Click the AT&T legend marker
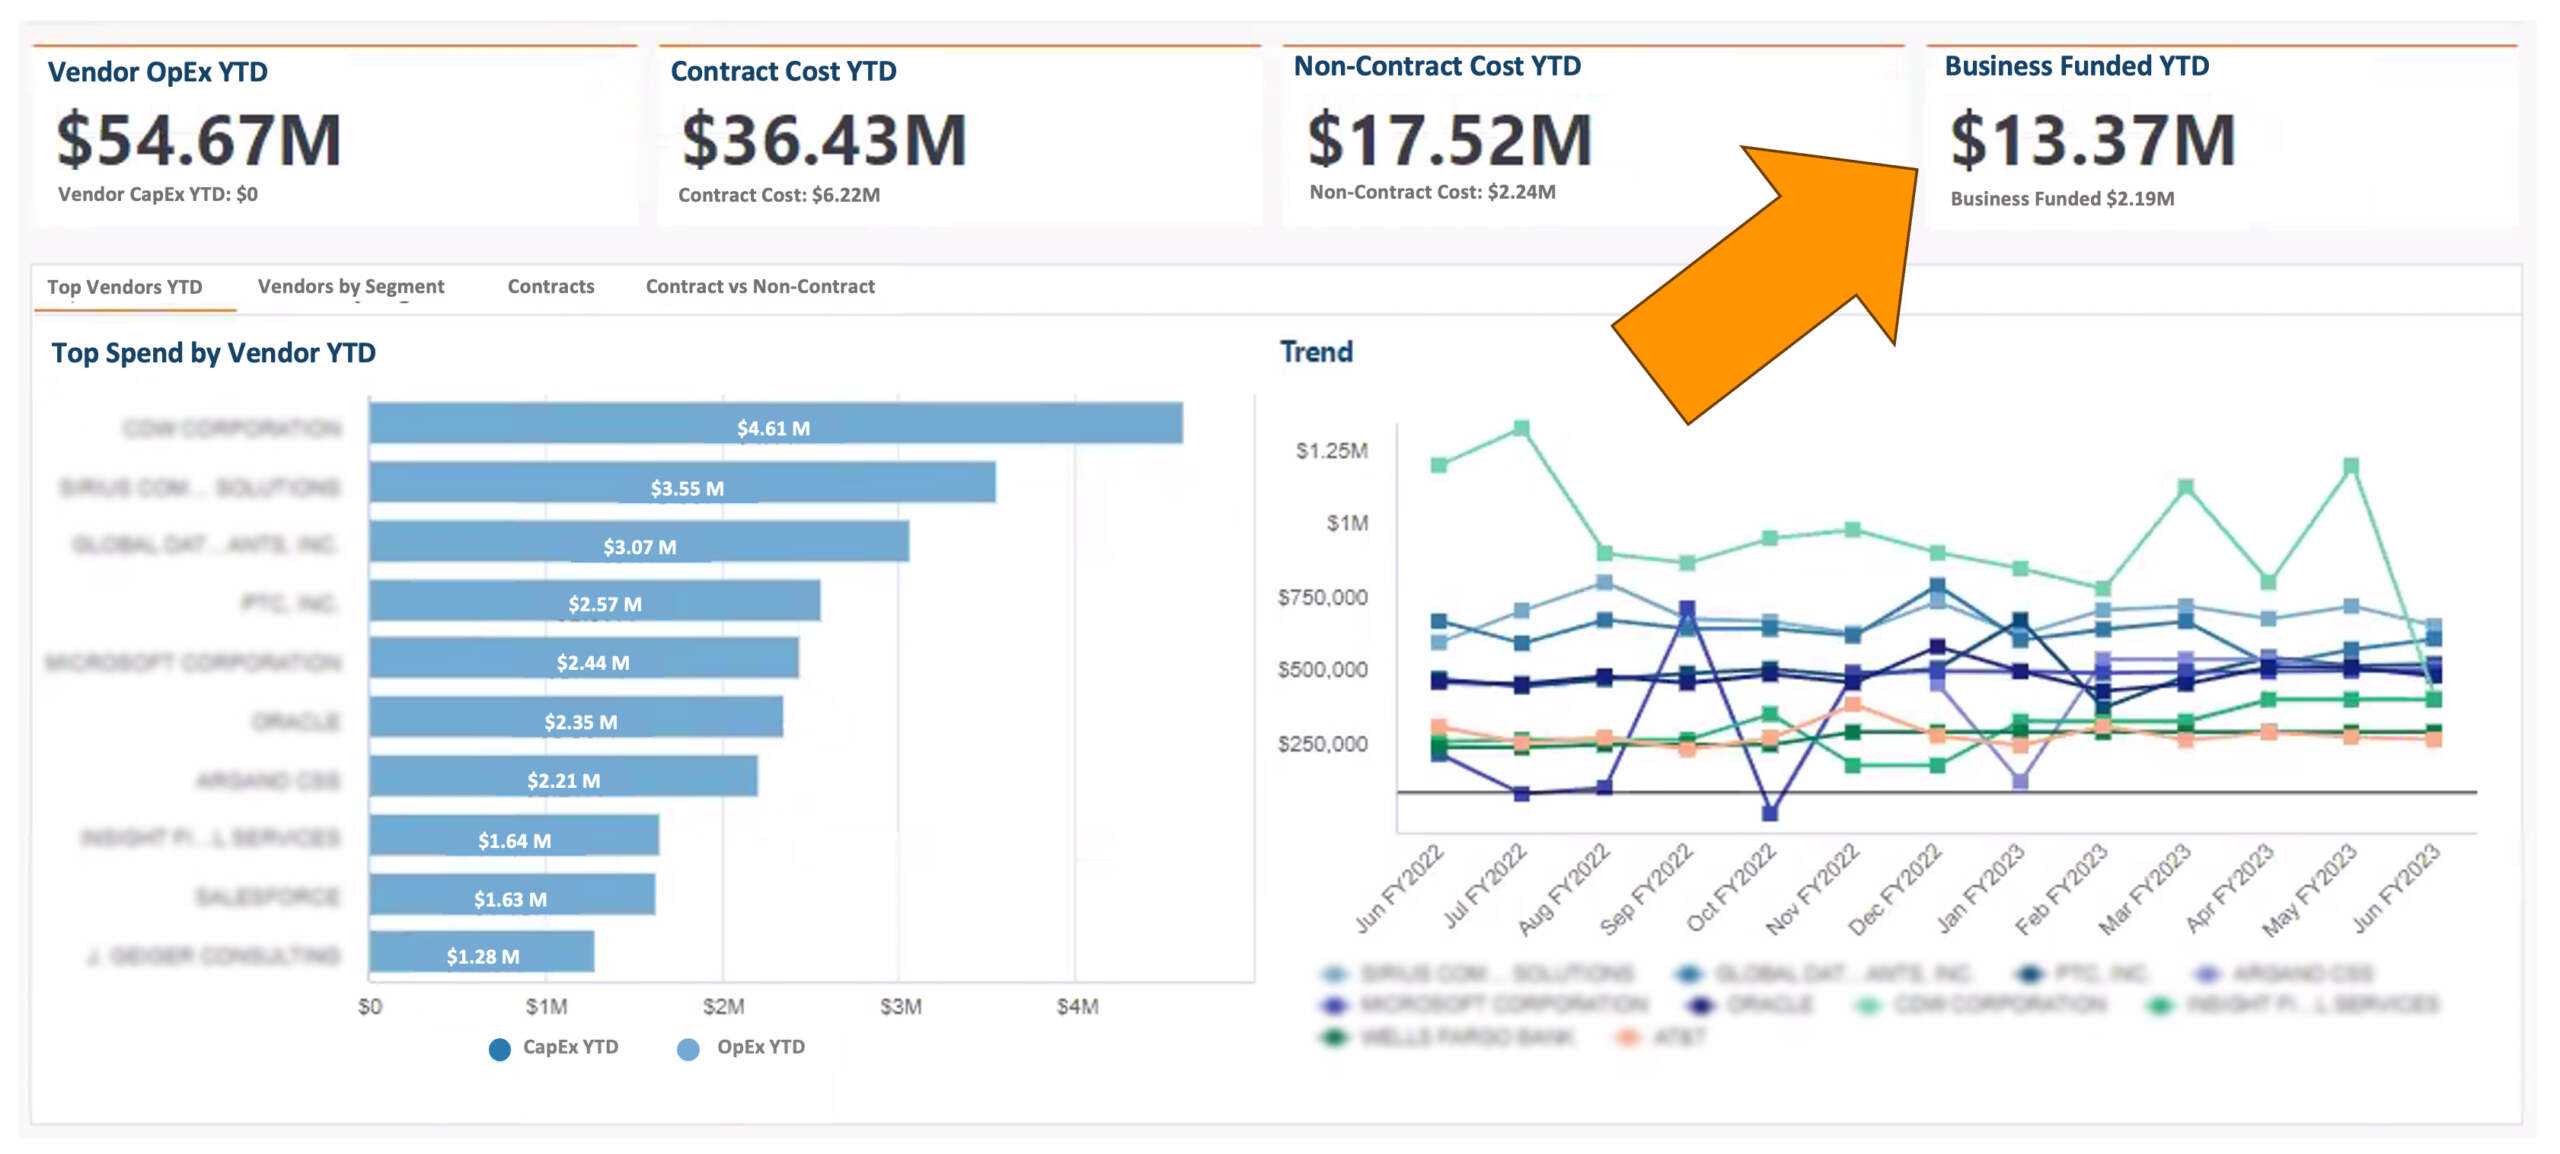Viewport: 2560px width, 1154px height. [1627, 1037]
